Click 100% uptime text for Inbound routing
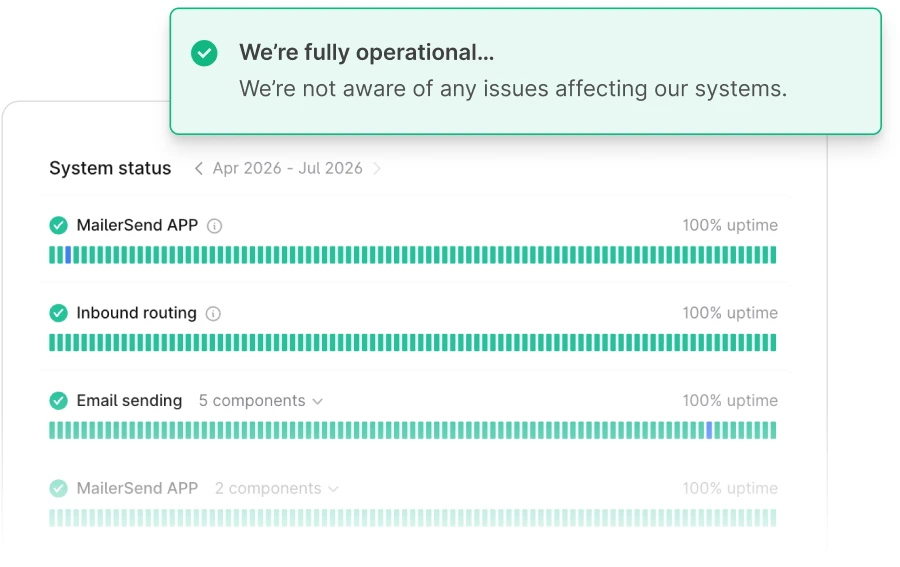The height and width of the screenshot is (567, 900). click(x=730, y=313)
